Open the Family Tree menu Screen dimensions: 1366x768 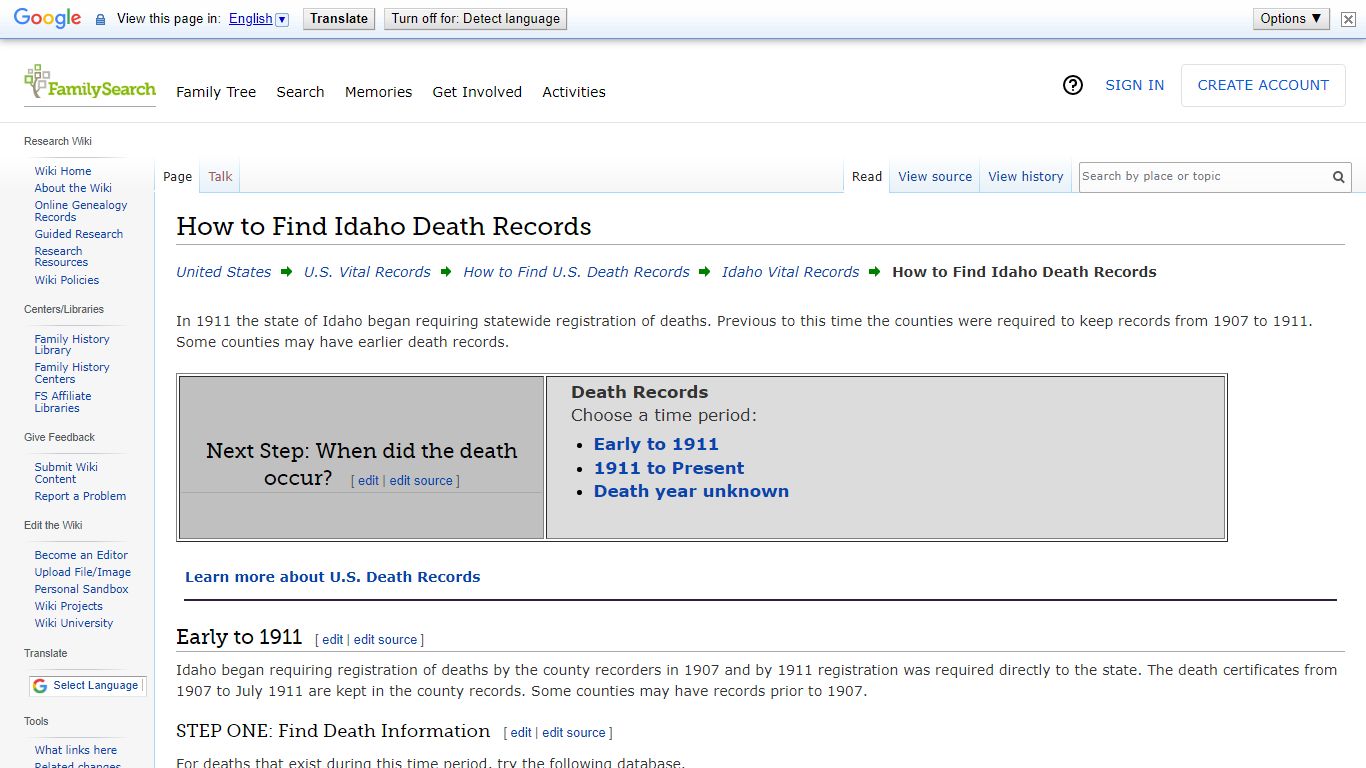click(x=216, y=92)
